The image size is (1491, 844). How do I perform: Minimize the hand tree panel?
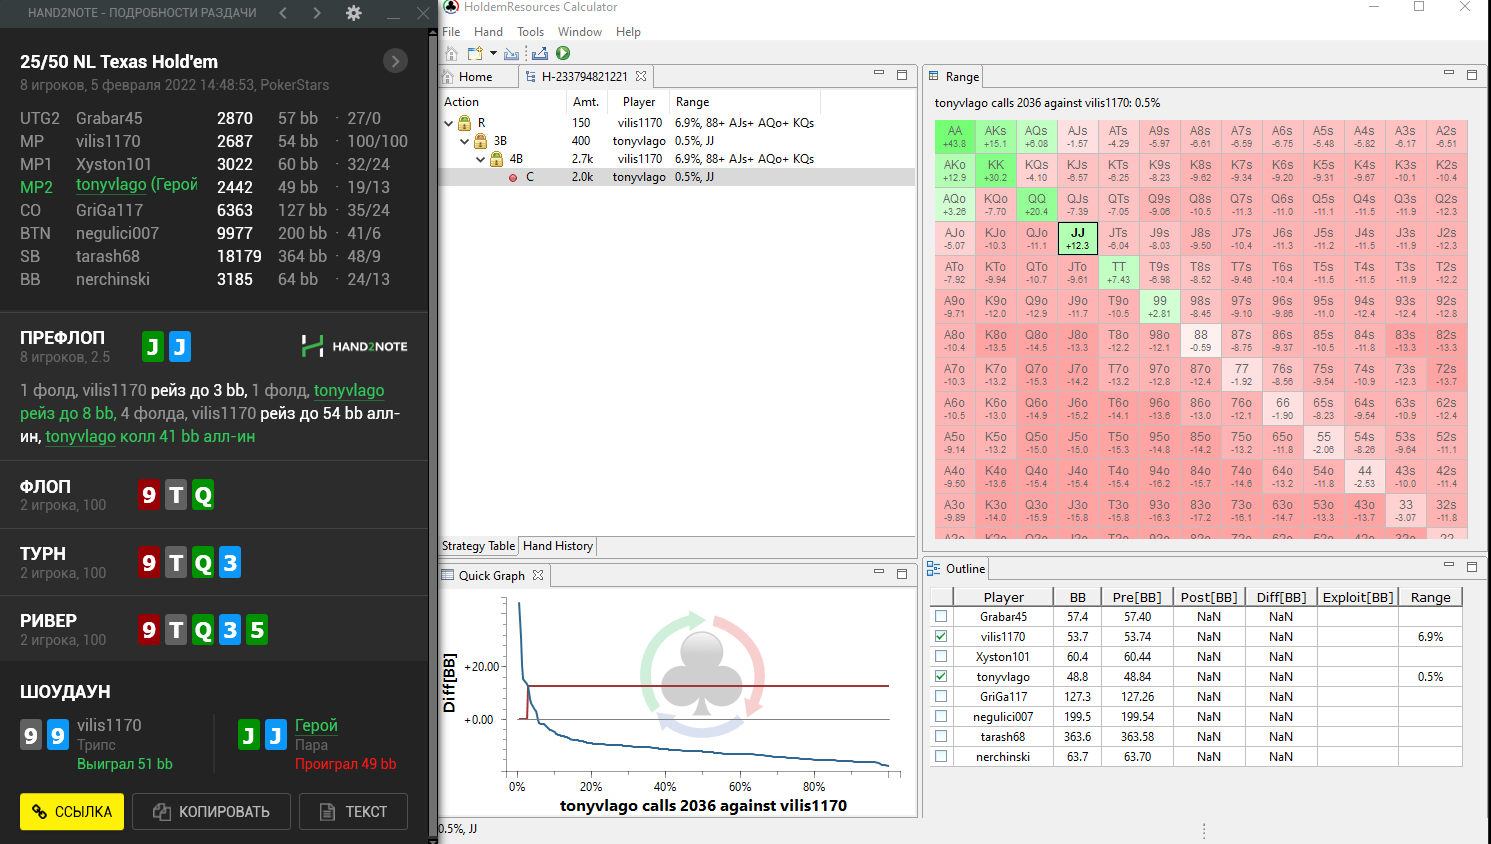879,73
